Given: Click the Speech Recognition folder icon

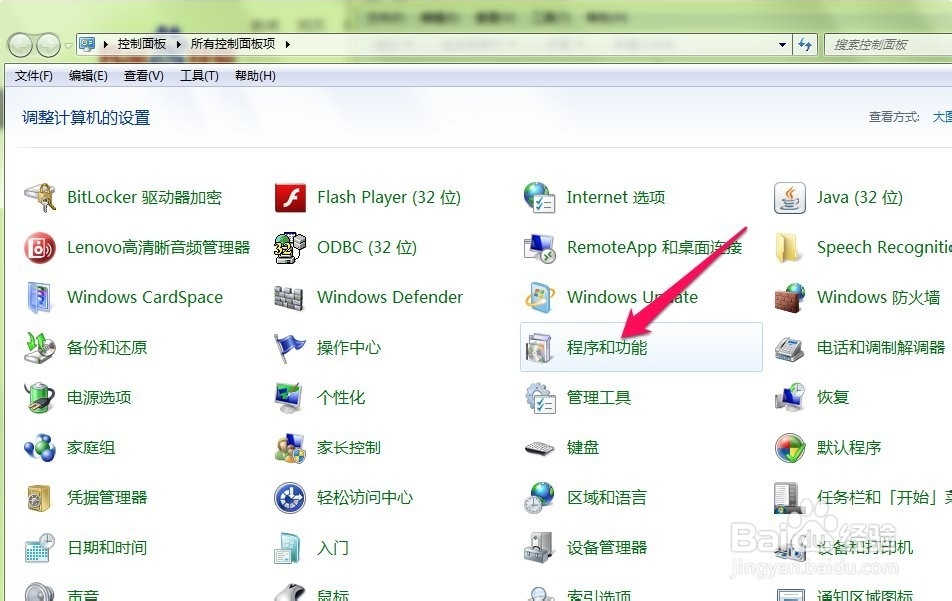Looking at the screenshot, I should coord(789,248).
